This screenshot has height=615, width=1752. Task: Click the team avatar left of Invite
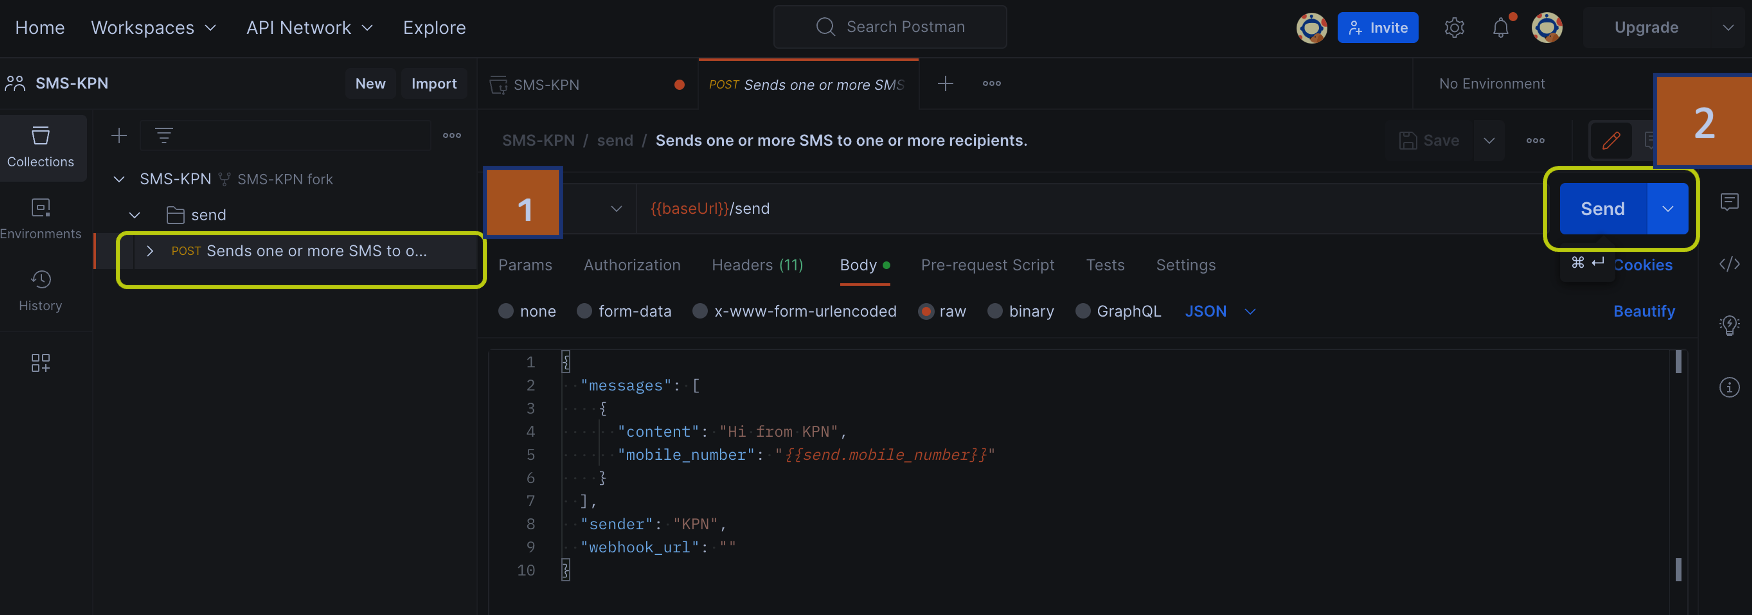(x=1312, y=28)
